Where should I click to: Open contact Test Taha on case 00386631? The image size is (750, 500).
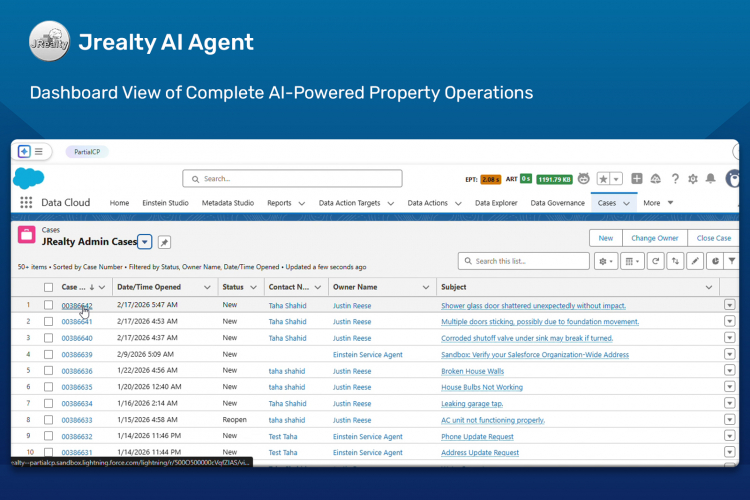[x=283, y=452]
